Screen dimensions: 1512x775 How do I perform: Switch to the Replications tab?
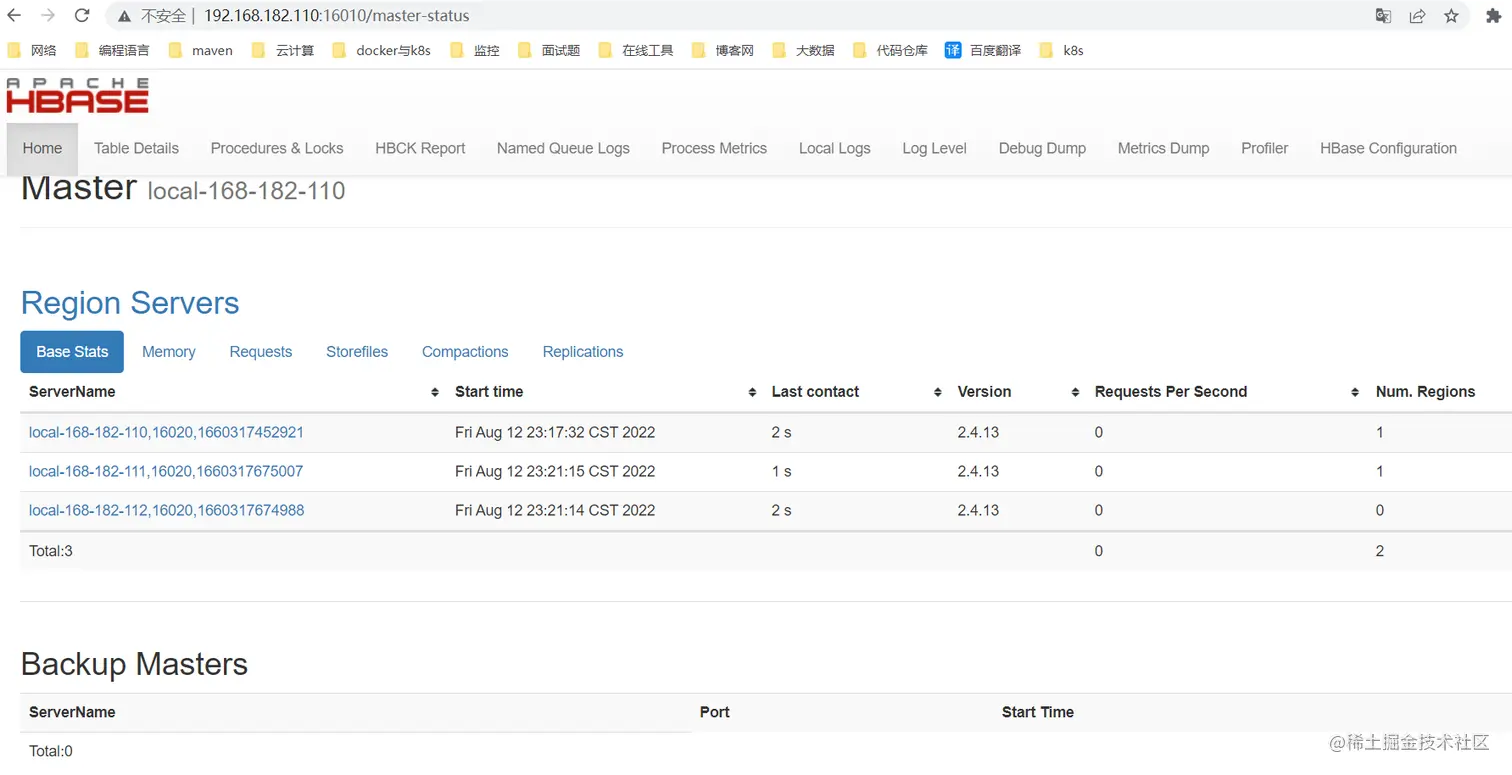tap(583, 352)
